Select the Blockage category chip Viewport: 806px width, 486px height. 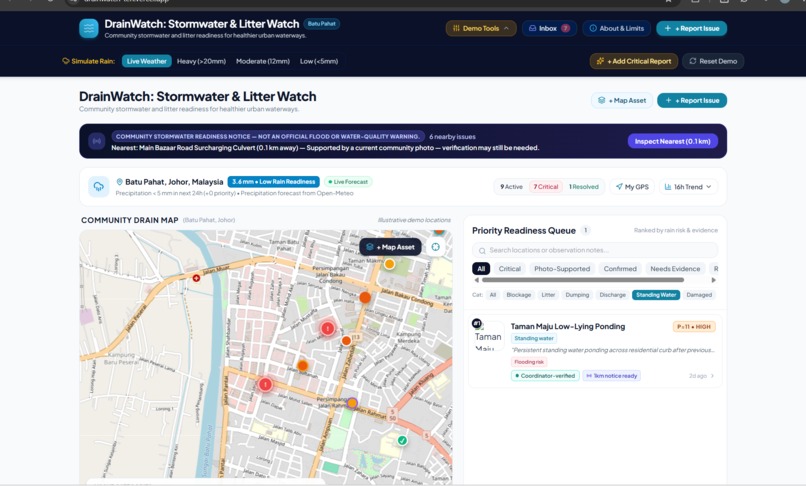coord(519,295)
